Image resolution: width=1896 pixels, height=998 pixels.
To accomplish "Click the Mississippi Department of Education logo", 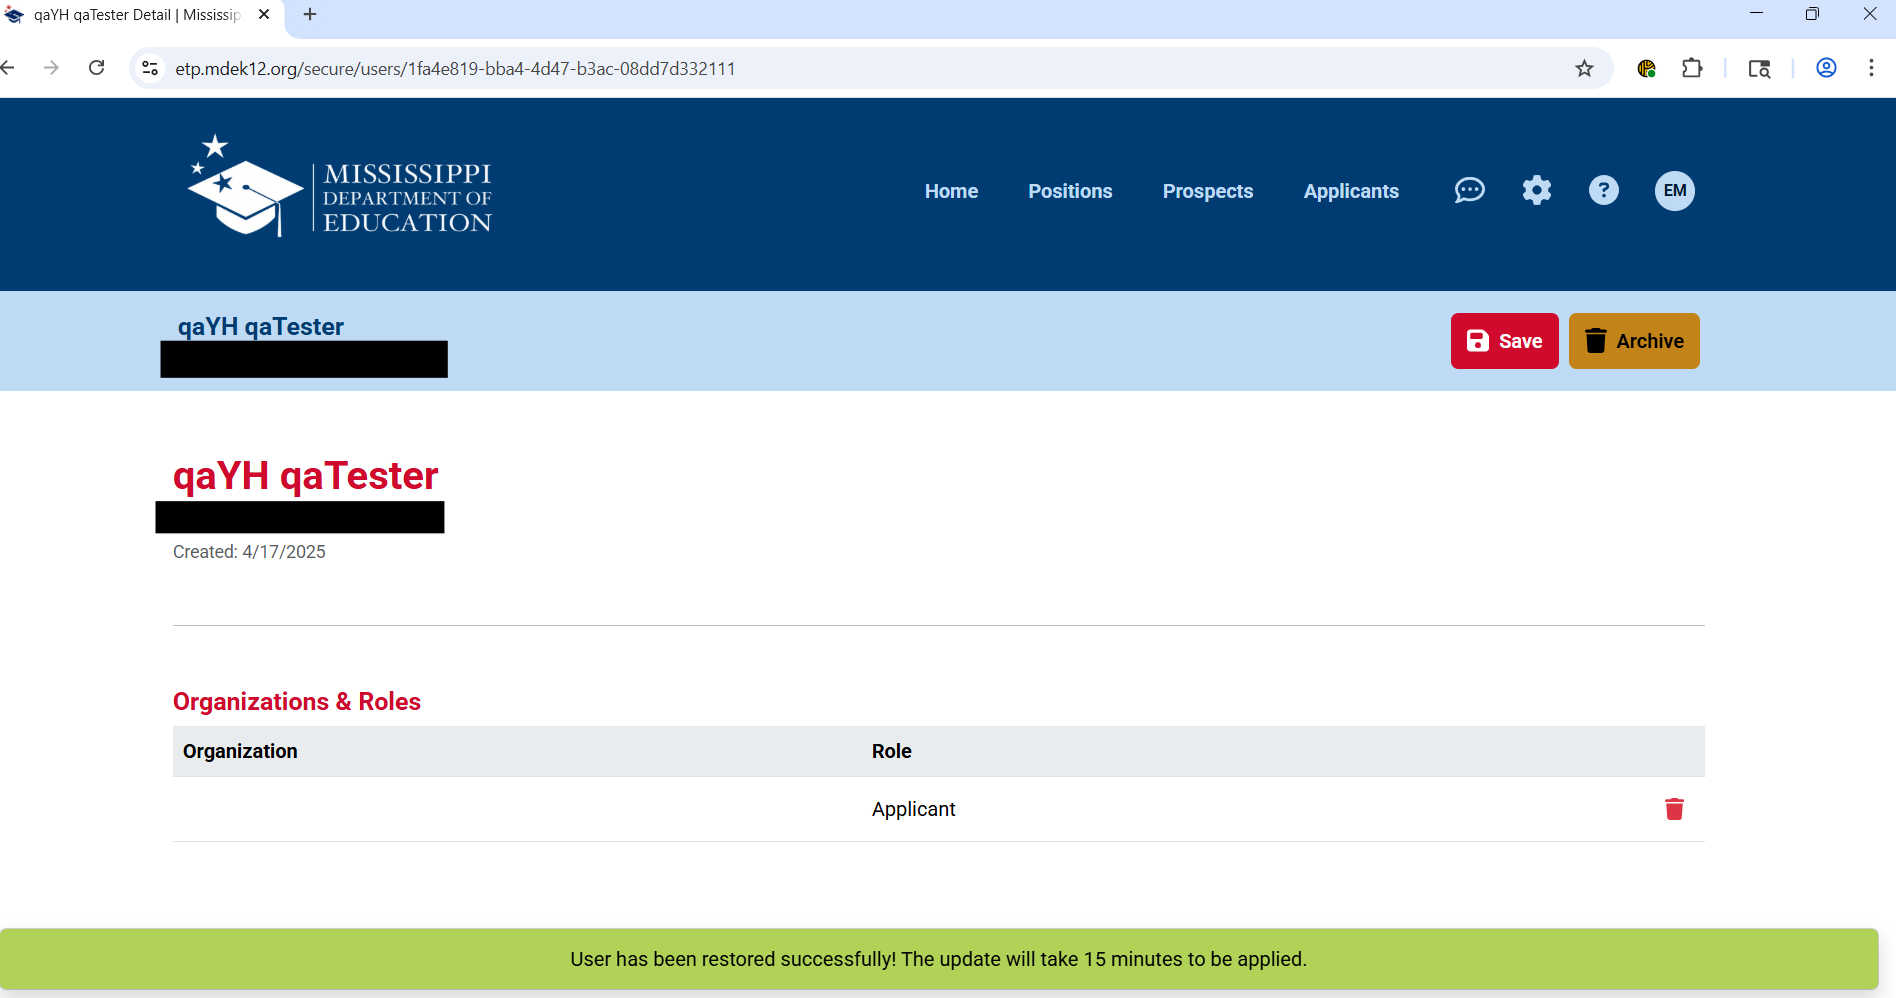I will [x=340, y=187].
